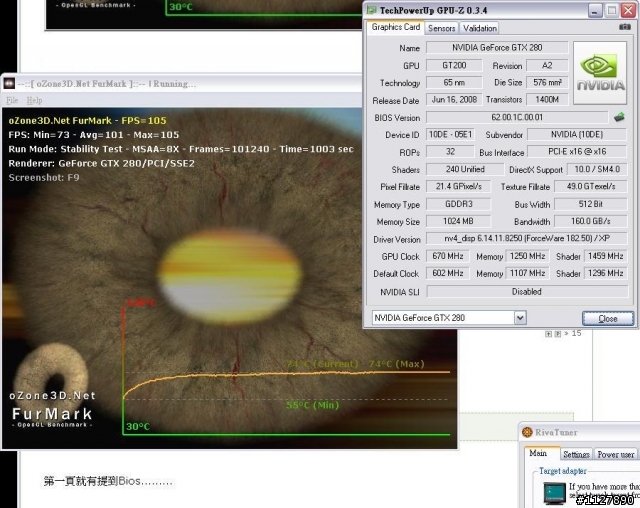Click the BIOS save chip icon in GPU-Z
This screenshot has width=640, height=508.
(619, 117)
